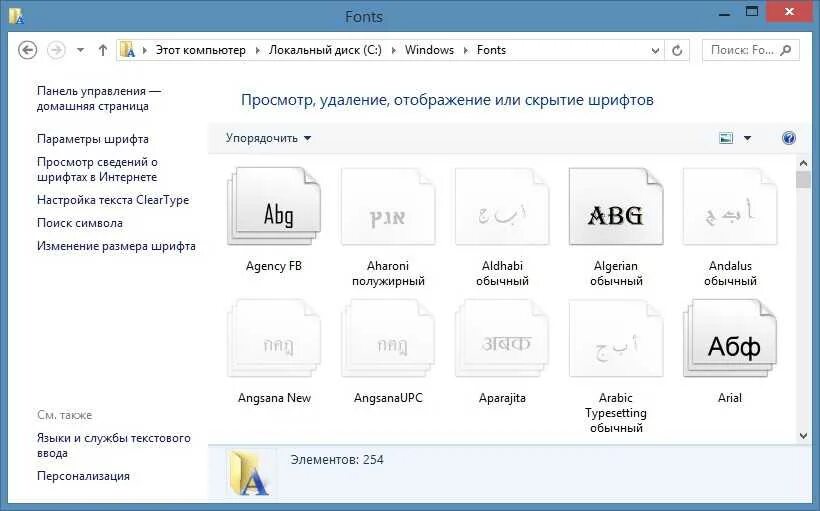Click the title bar Fonts folder icon
This screenshot has width=820, height=511.
(x=16, y=15)
